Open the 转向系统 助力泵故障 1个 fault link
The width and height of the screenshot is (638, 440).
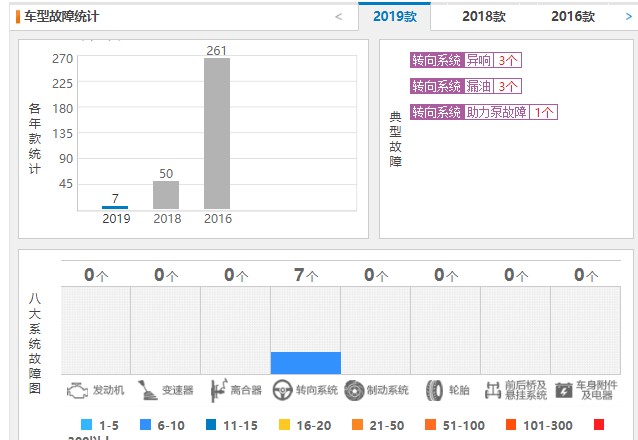[x=484, y=112]
